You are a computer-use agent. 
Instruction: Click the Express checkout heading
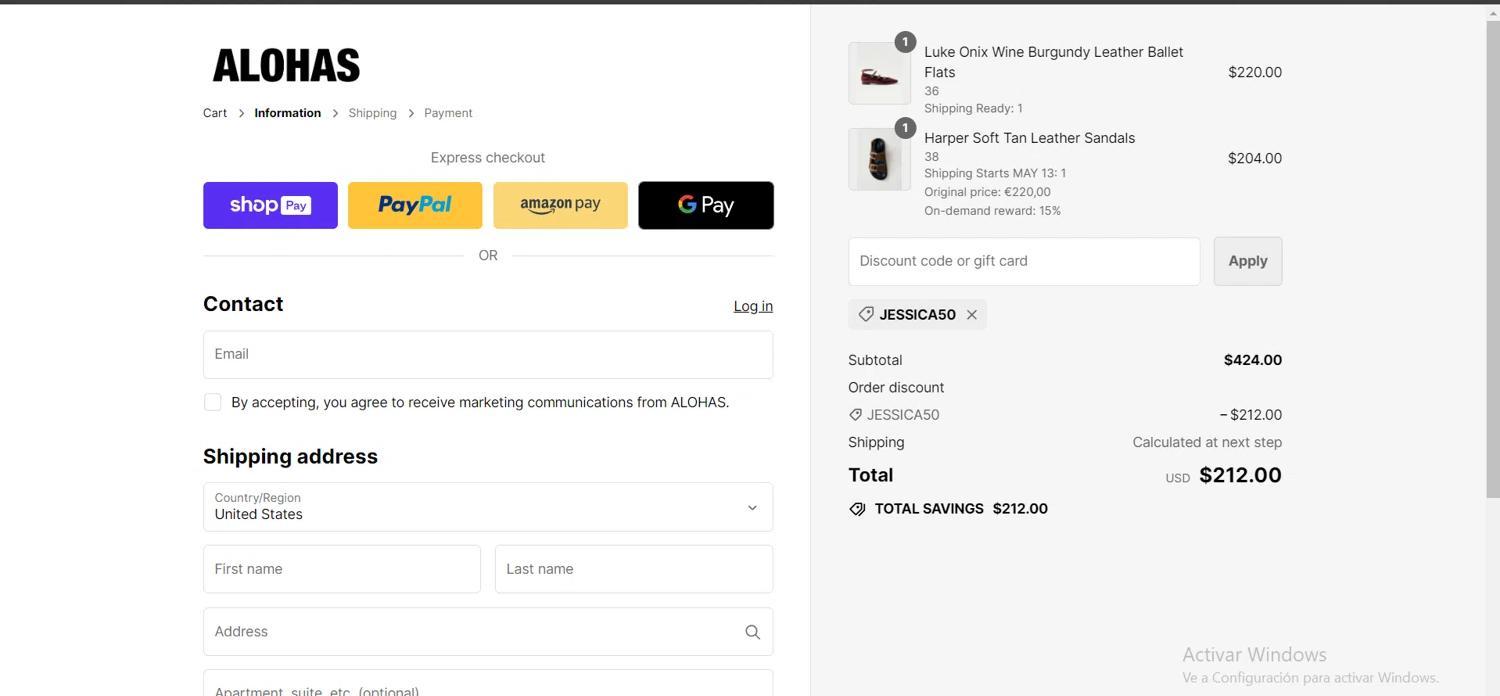pyautogui.click(x=488, y=158)
